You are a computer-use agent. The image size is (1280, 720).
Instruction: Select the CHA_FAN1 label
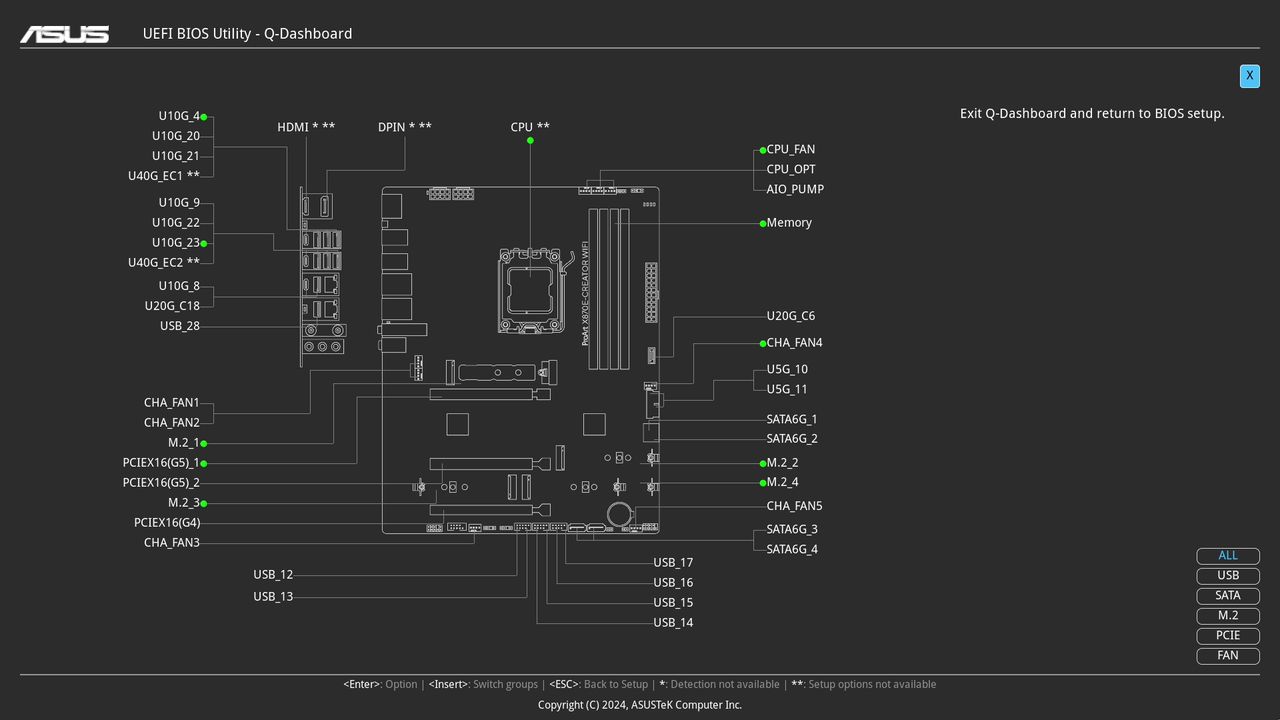[x=172, y=403]
